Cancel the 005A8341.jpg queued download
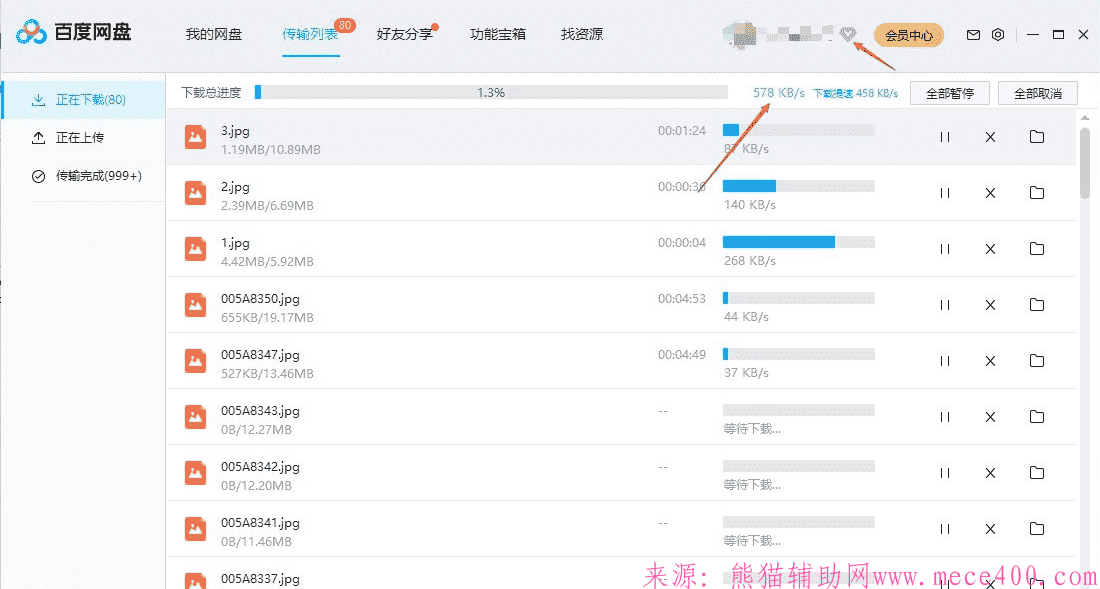 [x=990, y=529]
